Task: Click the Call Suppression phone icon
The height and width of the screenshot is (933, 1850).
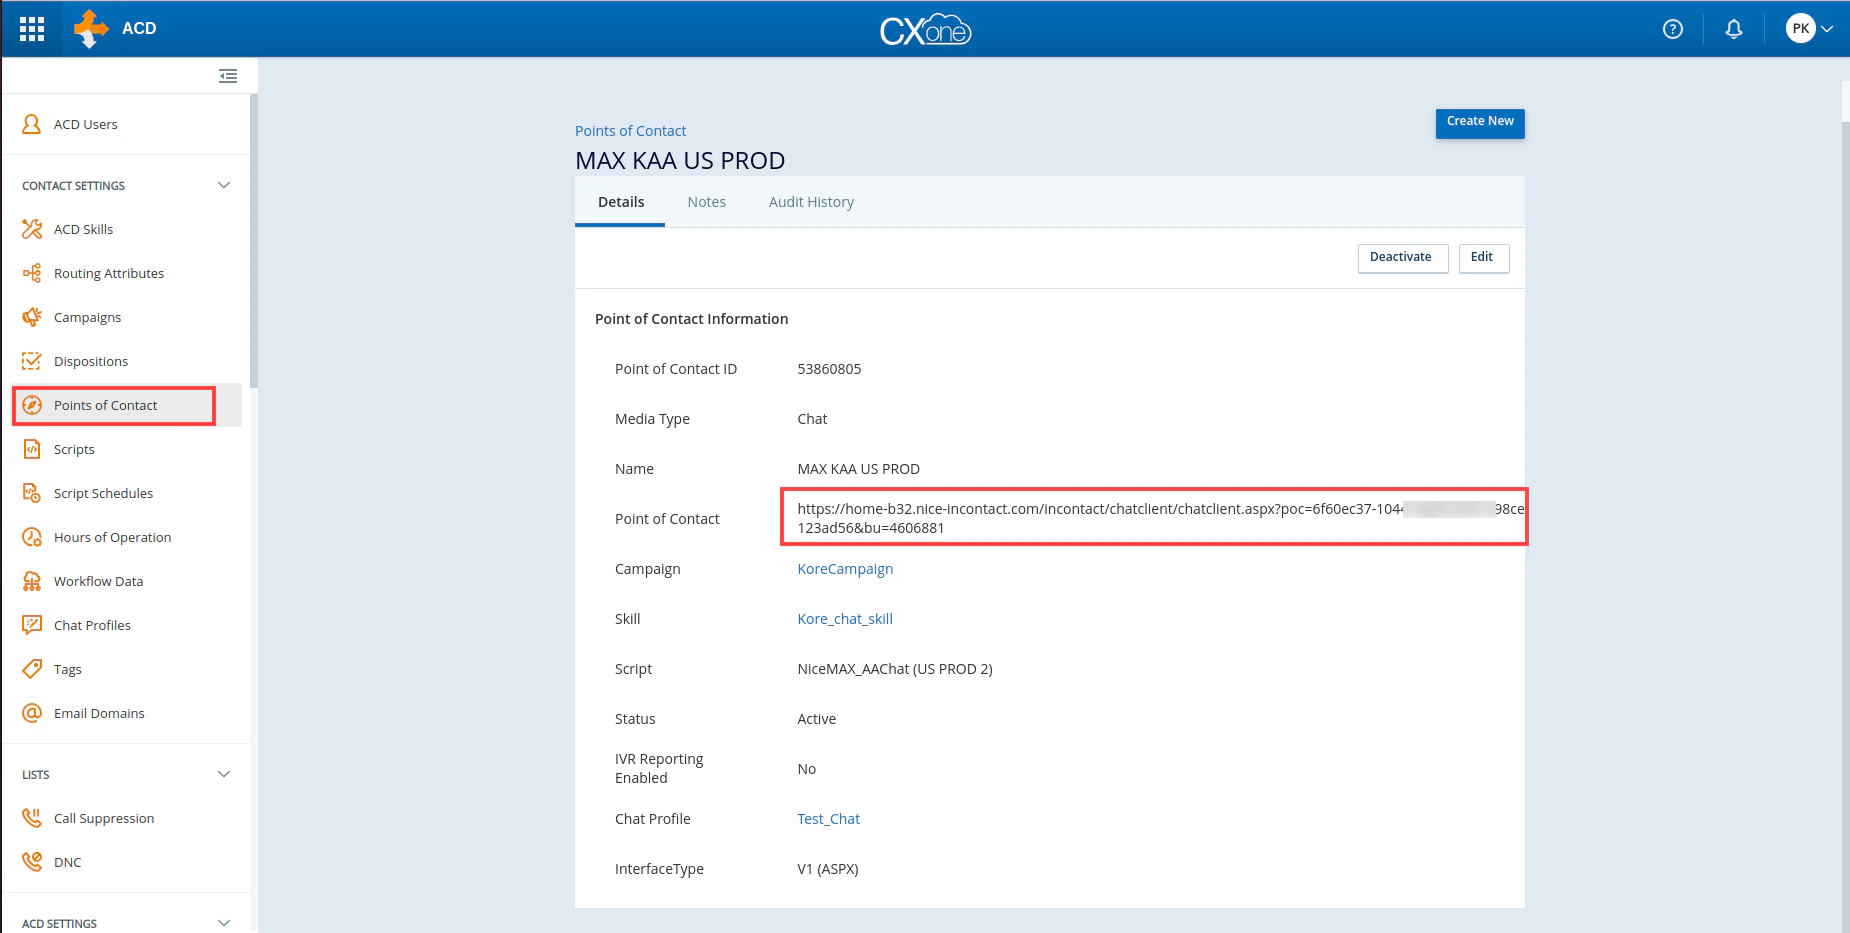Action: click(32, 818)
